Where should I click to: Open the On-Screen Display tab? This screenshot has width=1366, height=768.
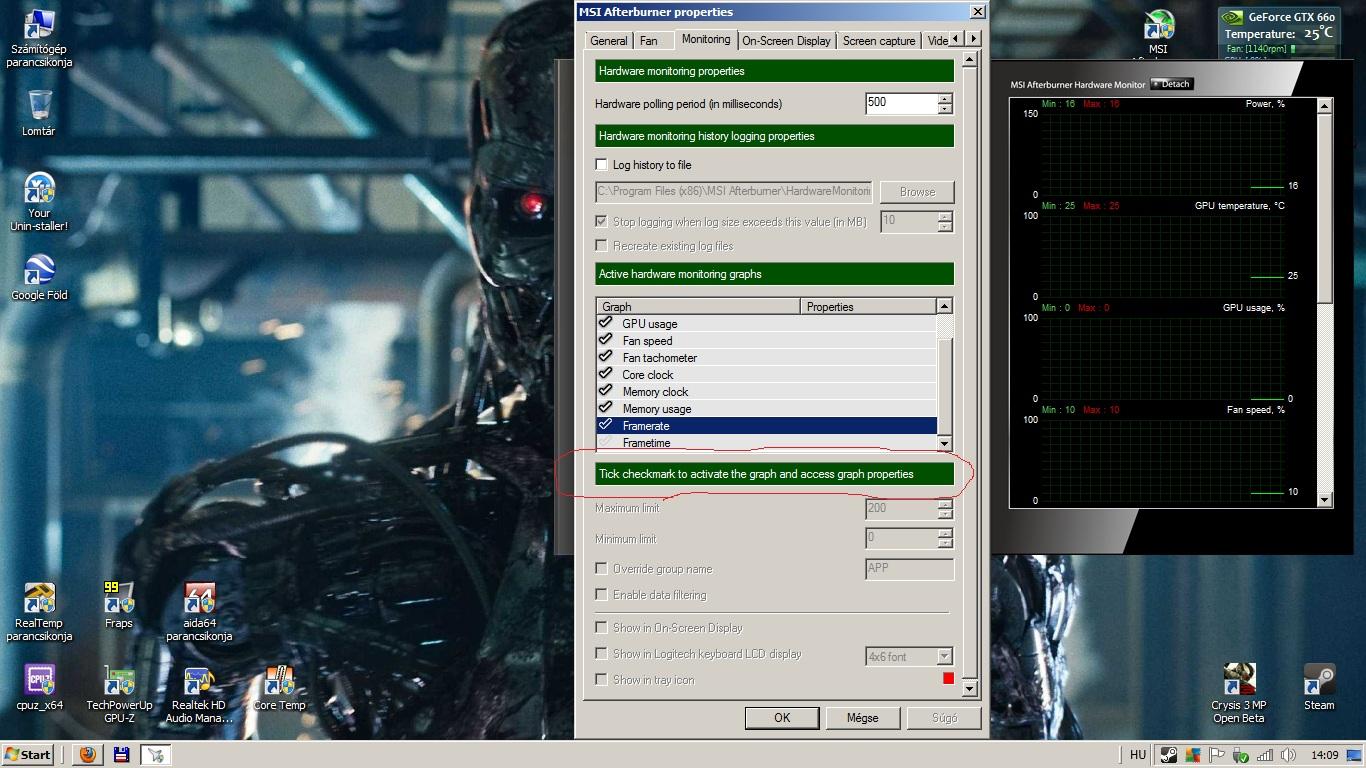tap(786, 41)
